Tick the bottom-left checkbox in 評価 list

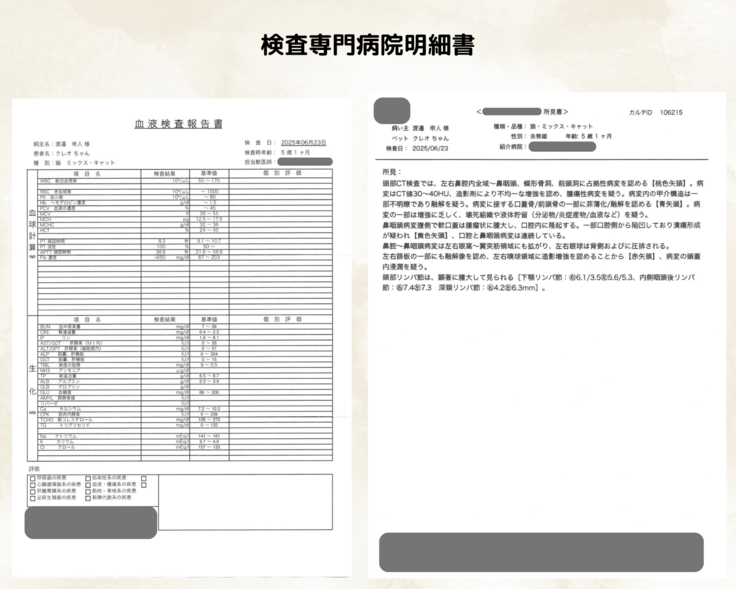coord(32,498)
